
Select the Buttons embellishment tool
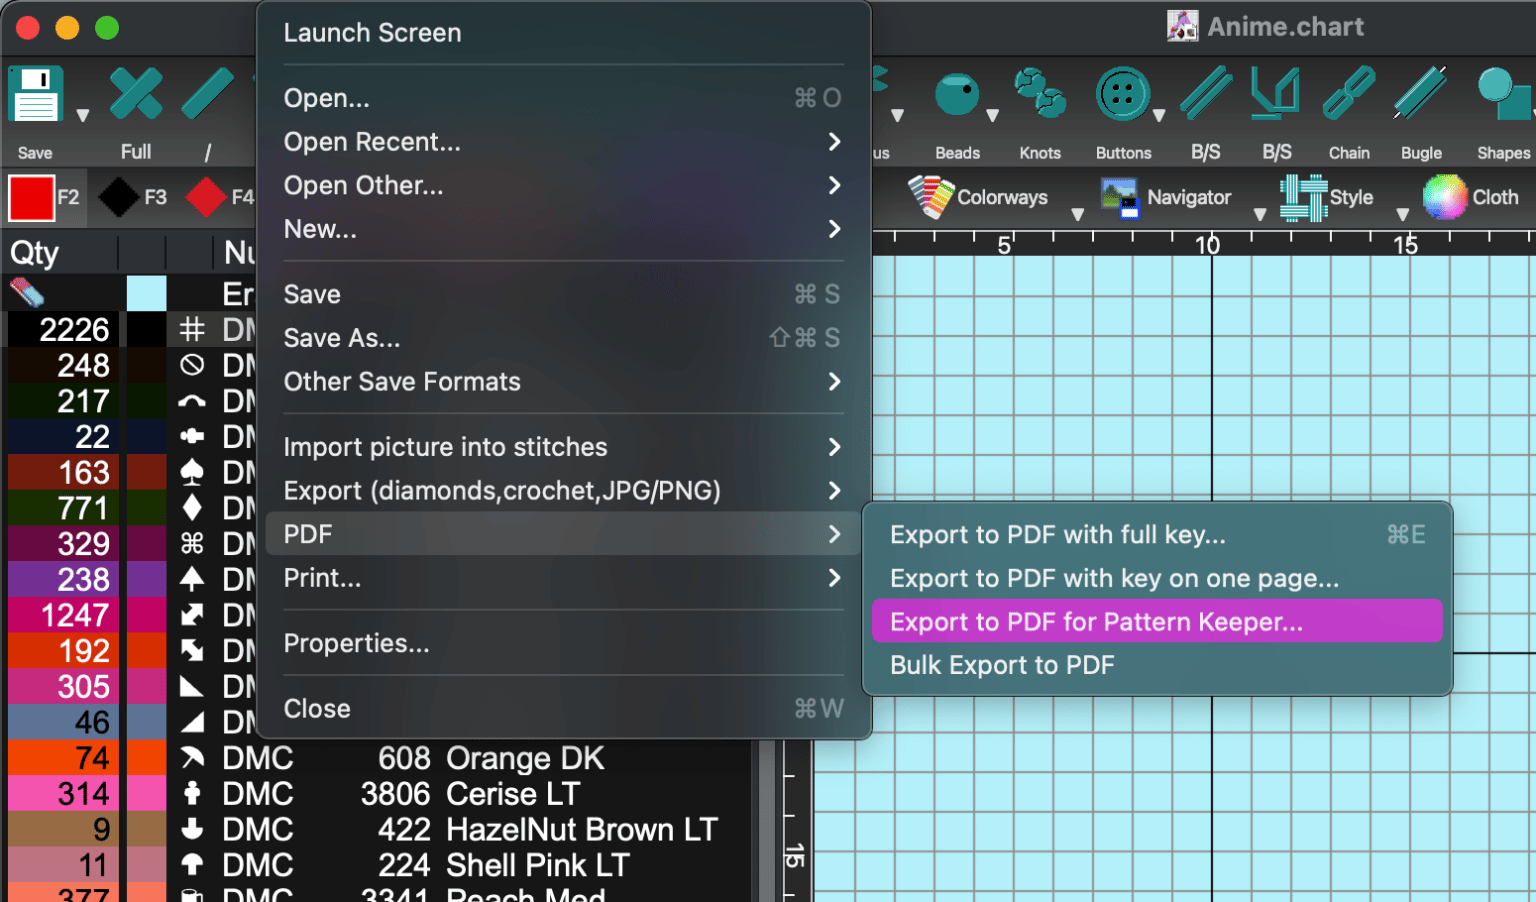1123,95
